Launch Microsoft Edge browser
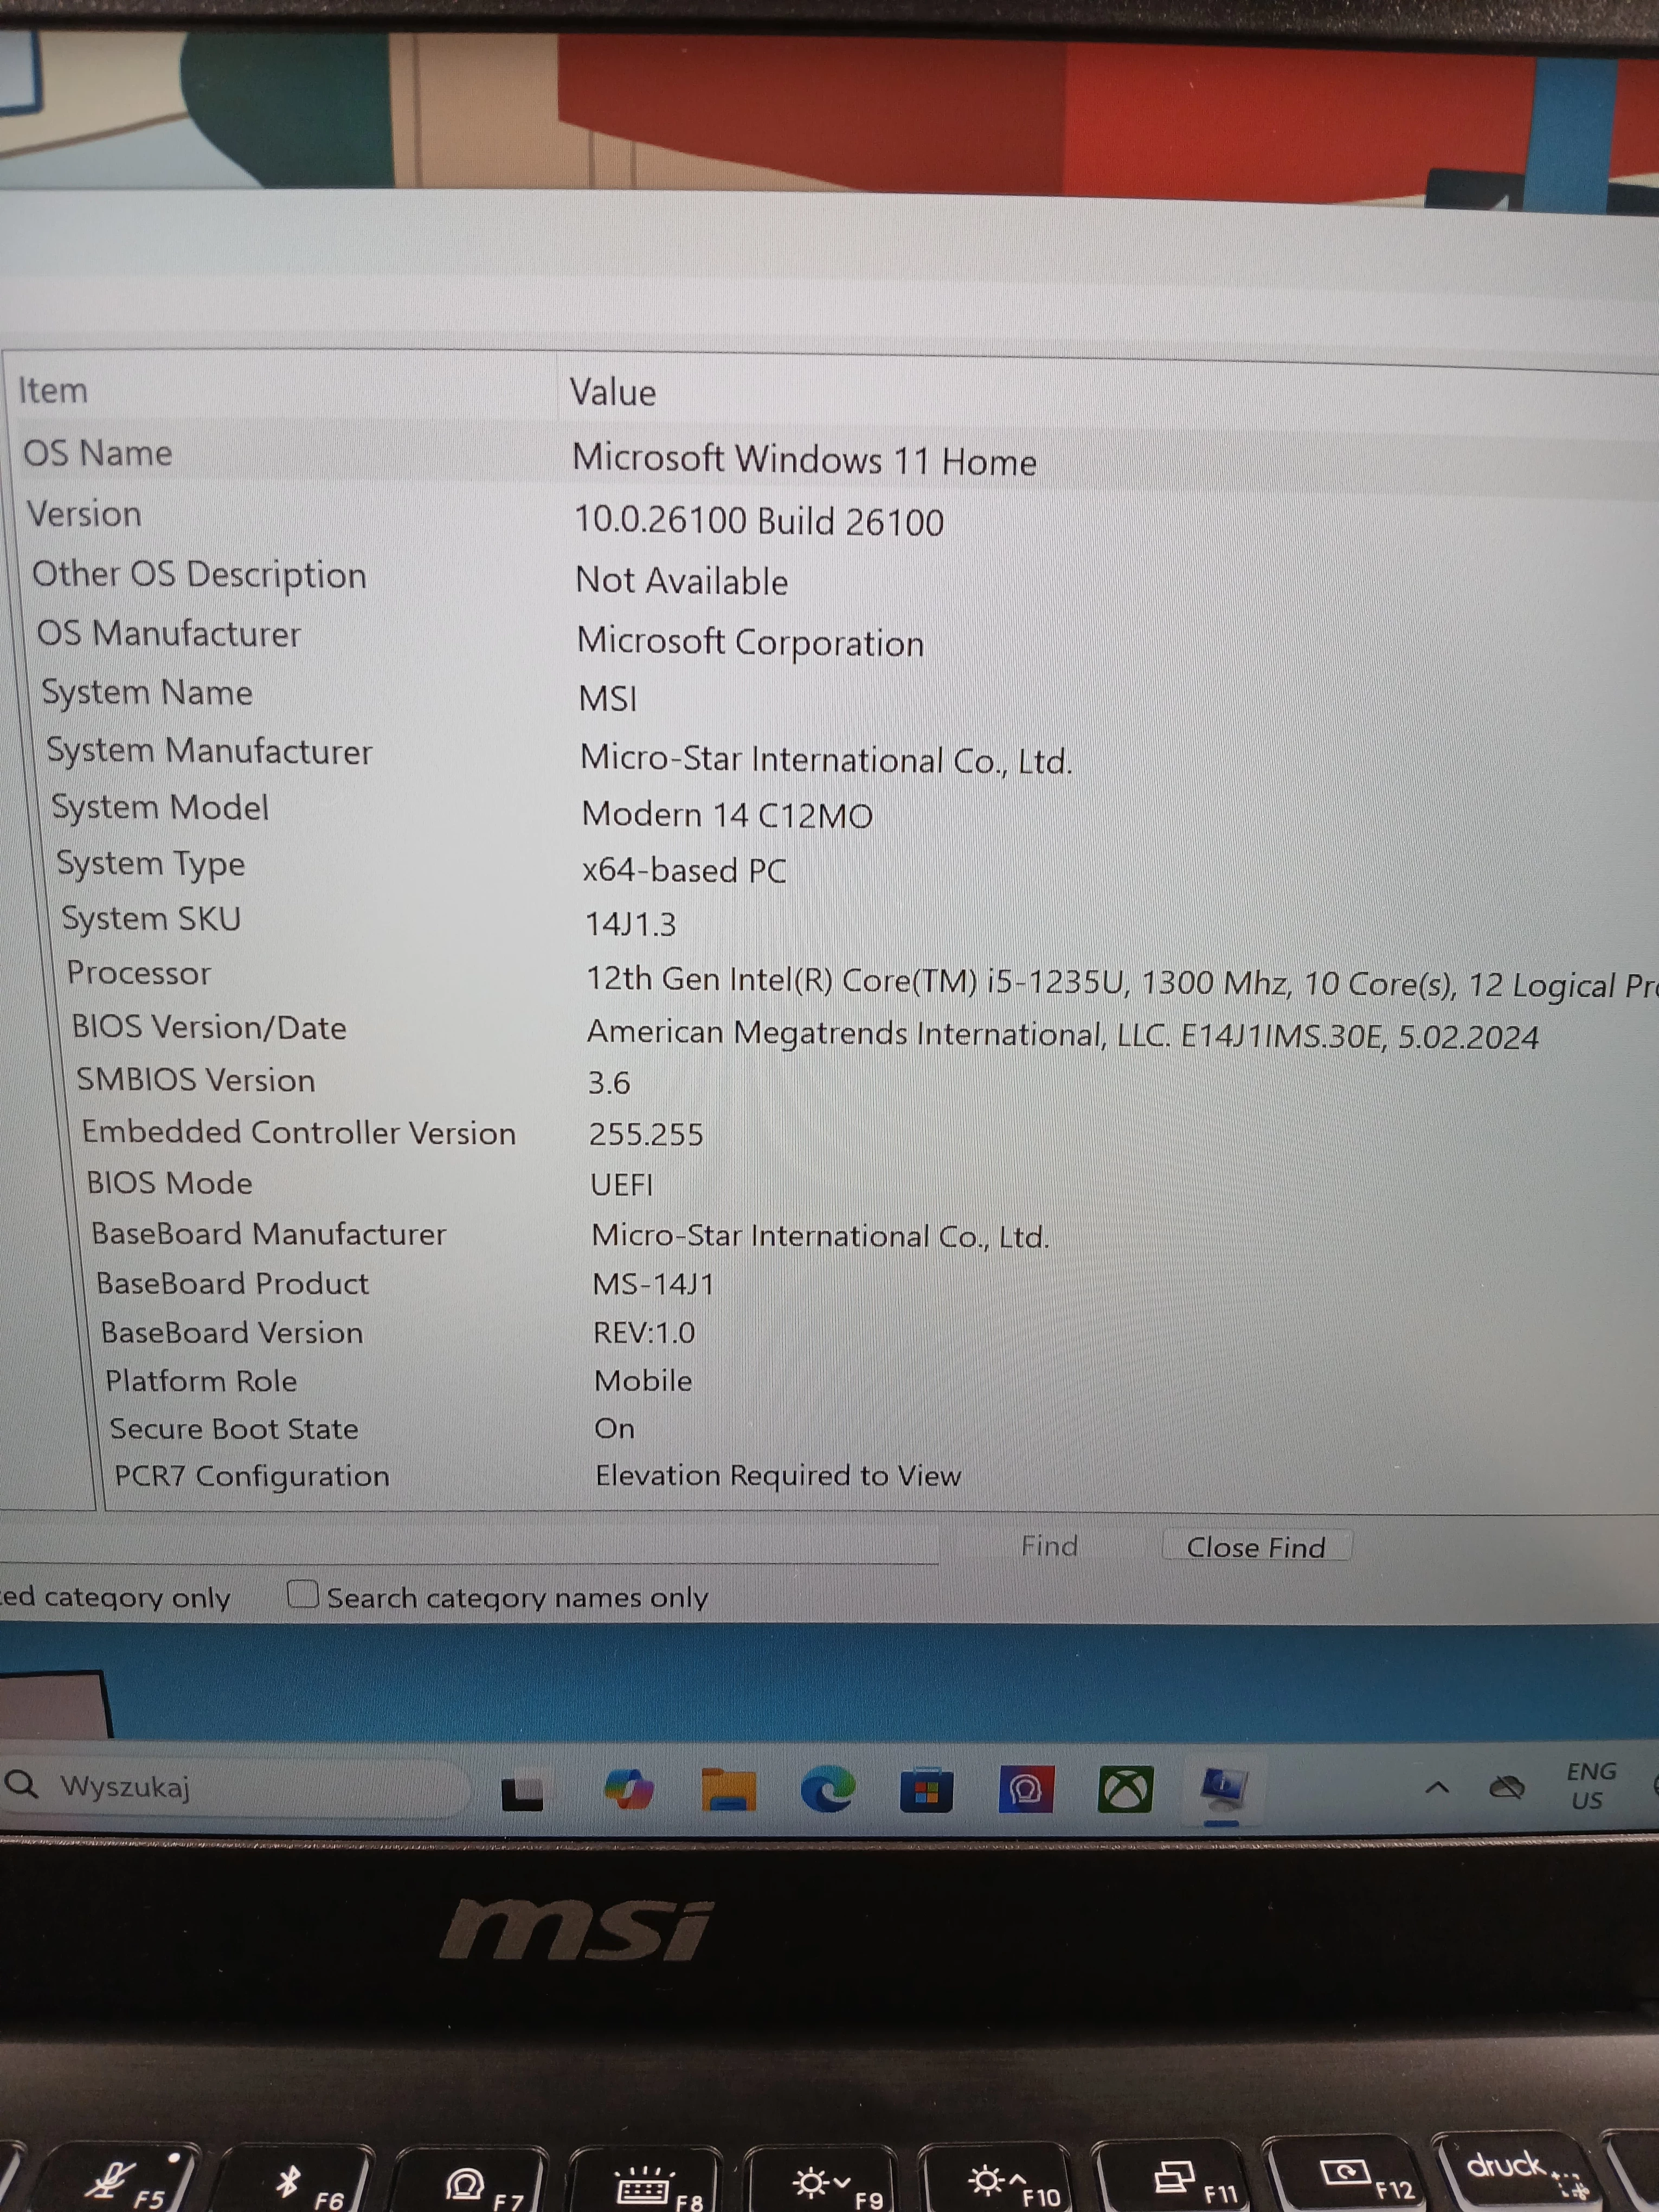 click(828, 1790)
